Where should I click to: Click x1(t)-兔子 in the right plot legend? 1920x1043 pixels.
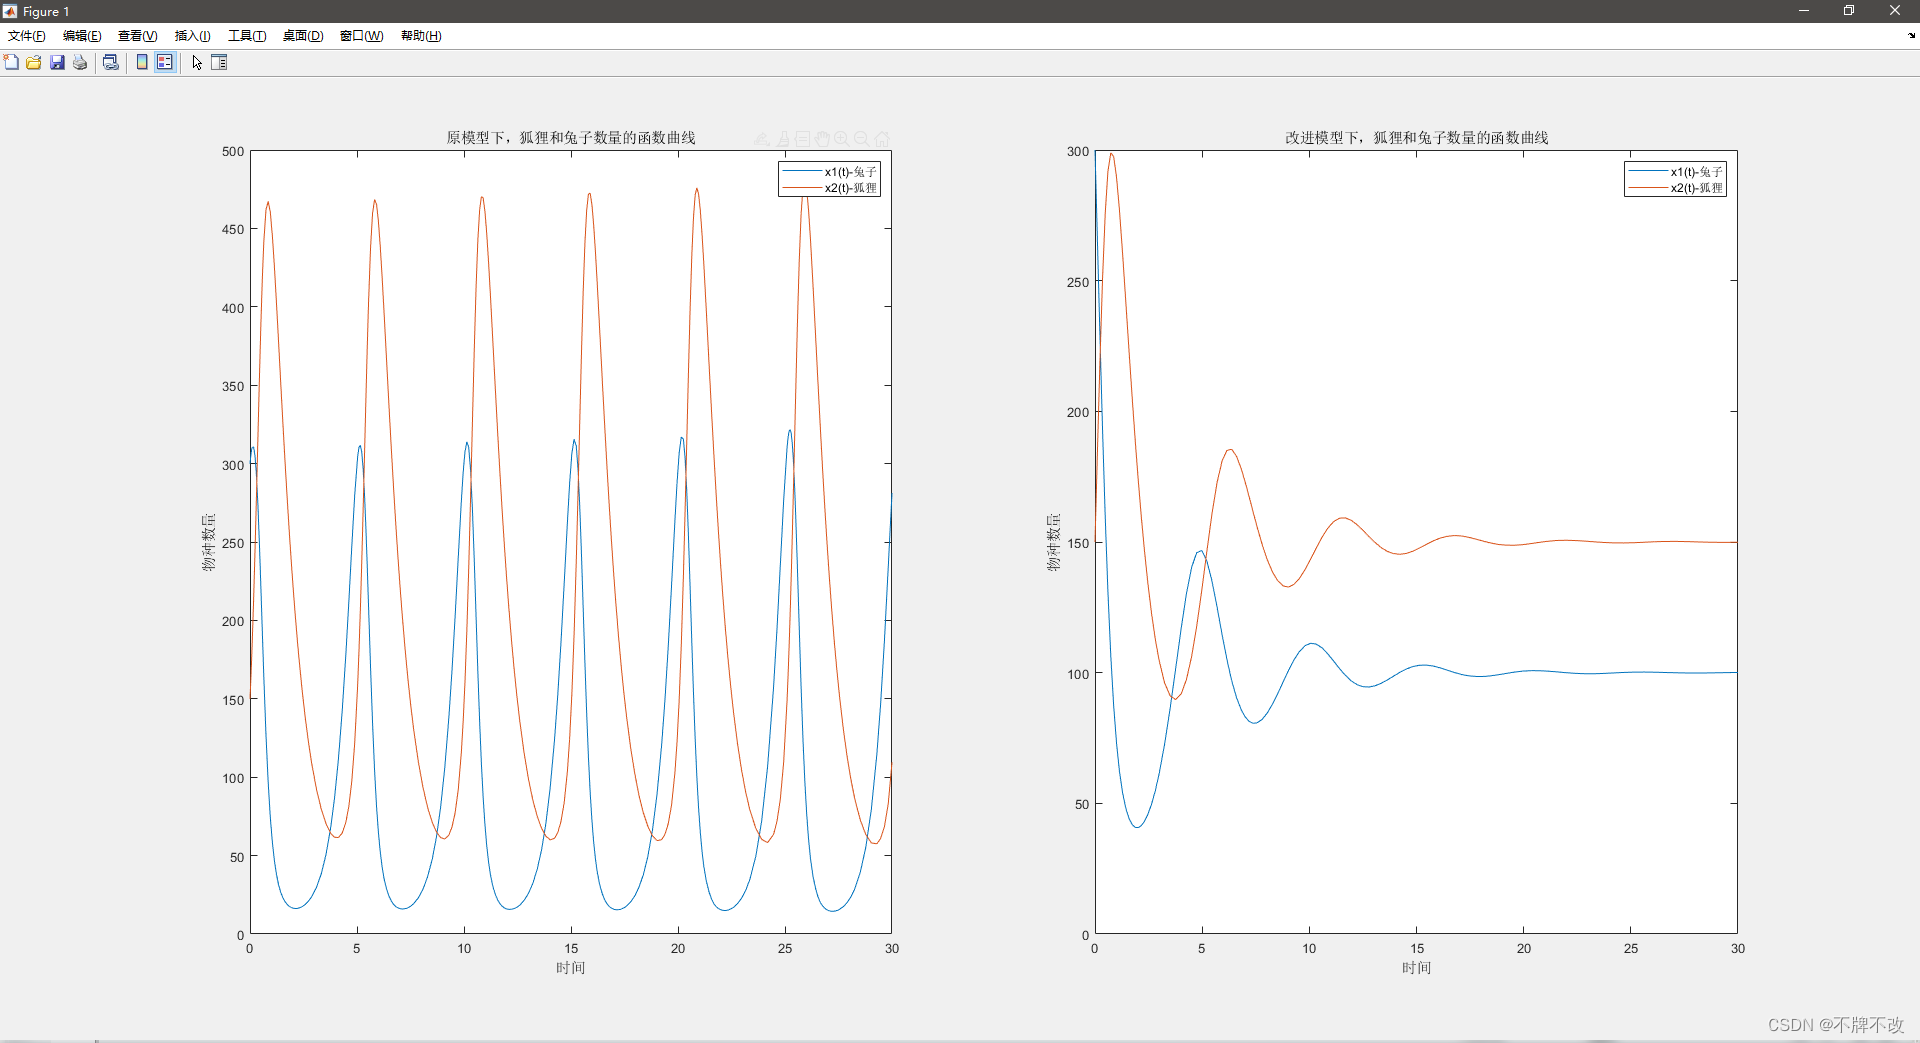click(x=1697, y=172)
